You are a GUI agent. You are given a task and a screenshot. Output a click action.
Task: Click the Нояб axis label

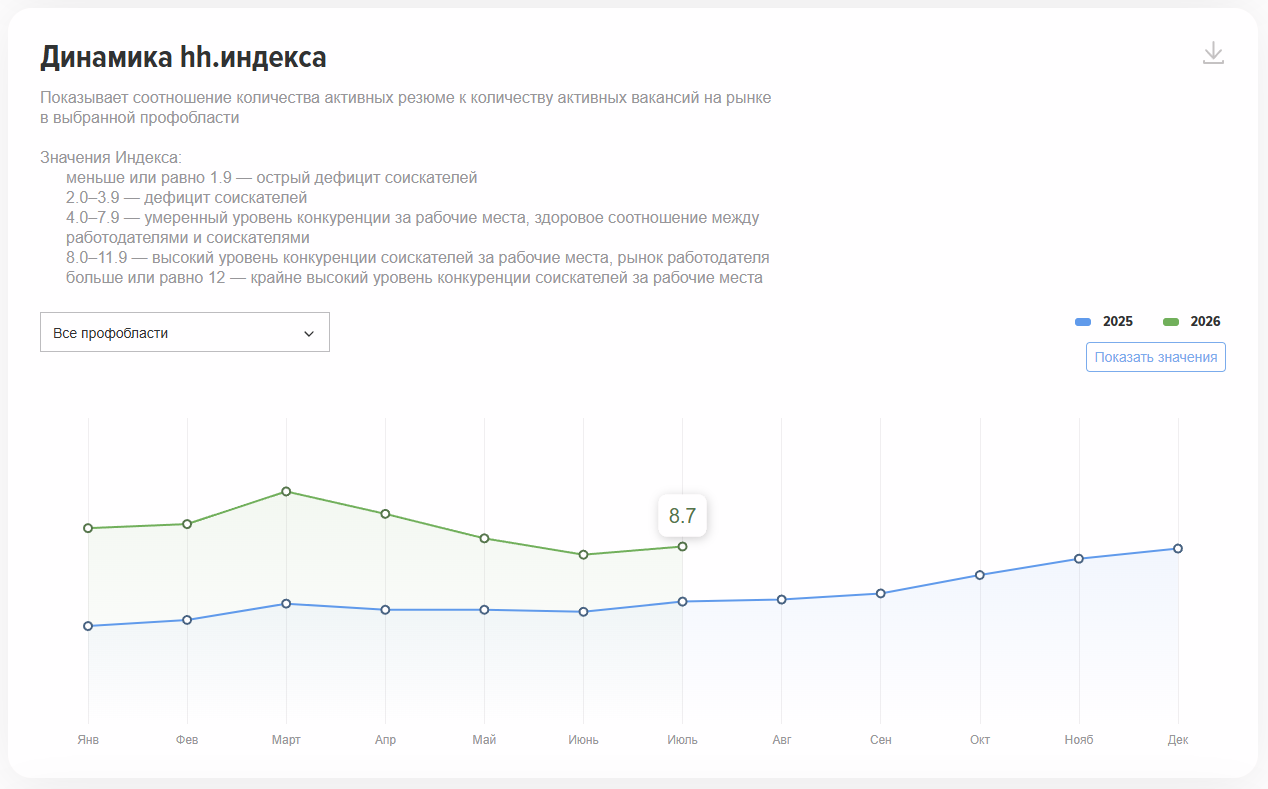point(1079,740)
